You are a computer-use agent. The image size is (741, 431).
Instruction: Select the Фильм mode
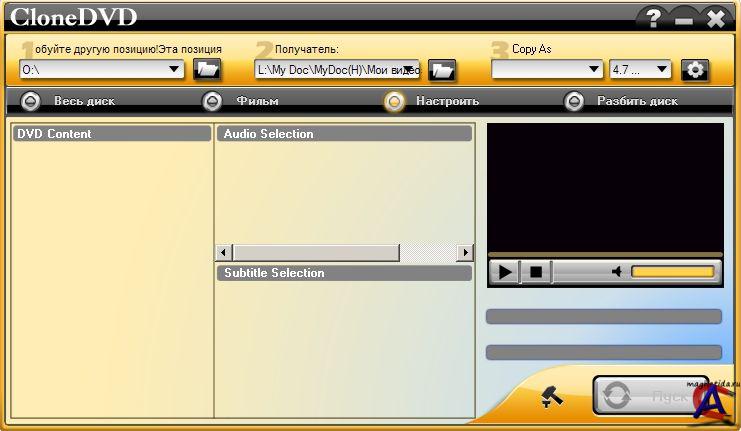tap(212, 100)
